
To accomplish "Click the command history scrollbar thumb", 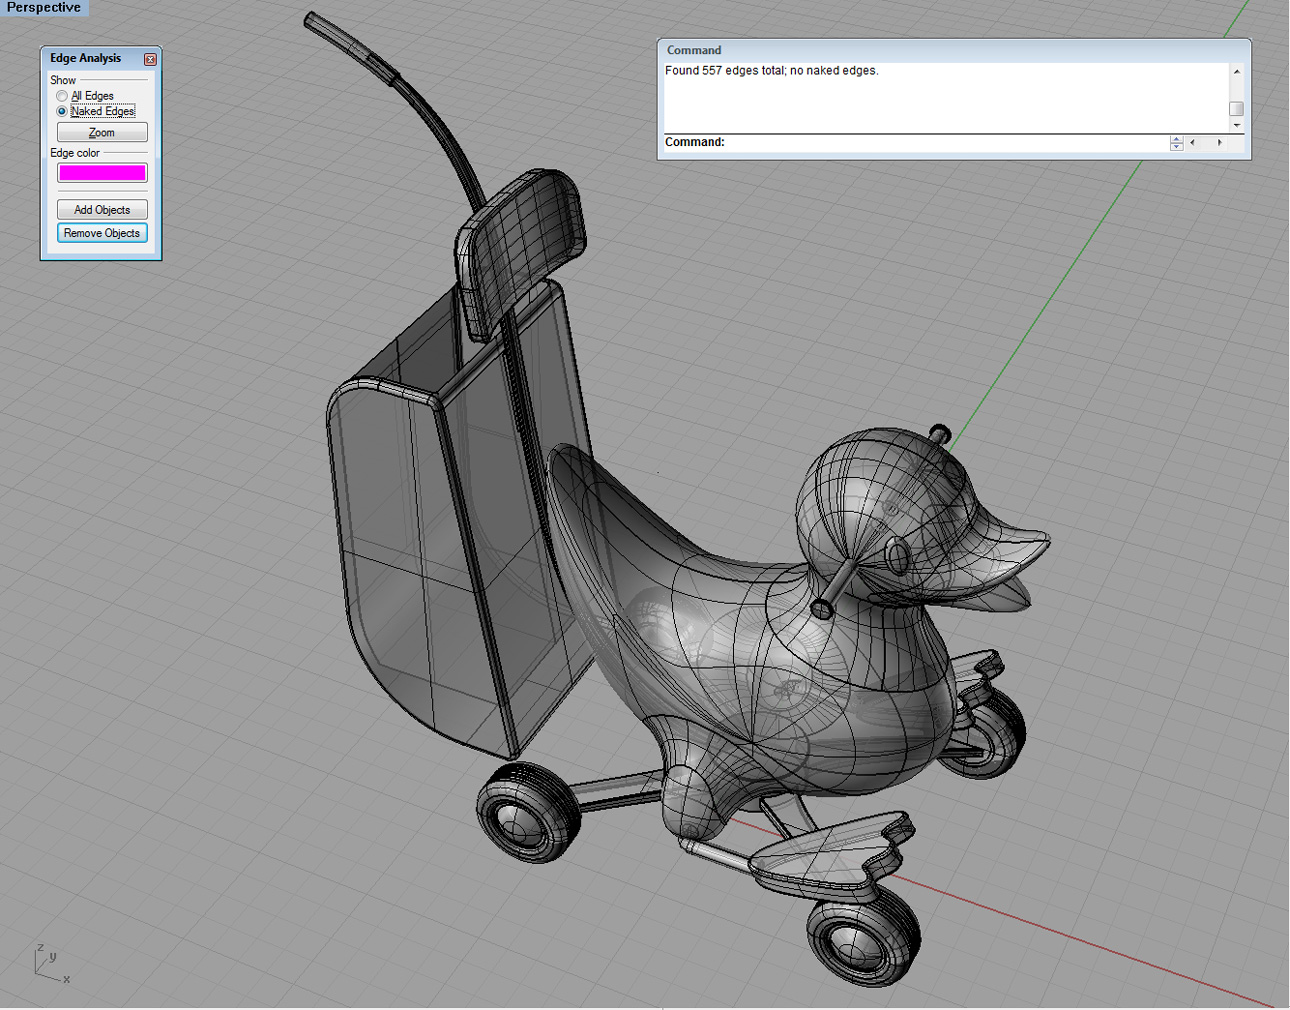I will pyautogui.click(x=1237, y=108).
